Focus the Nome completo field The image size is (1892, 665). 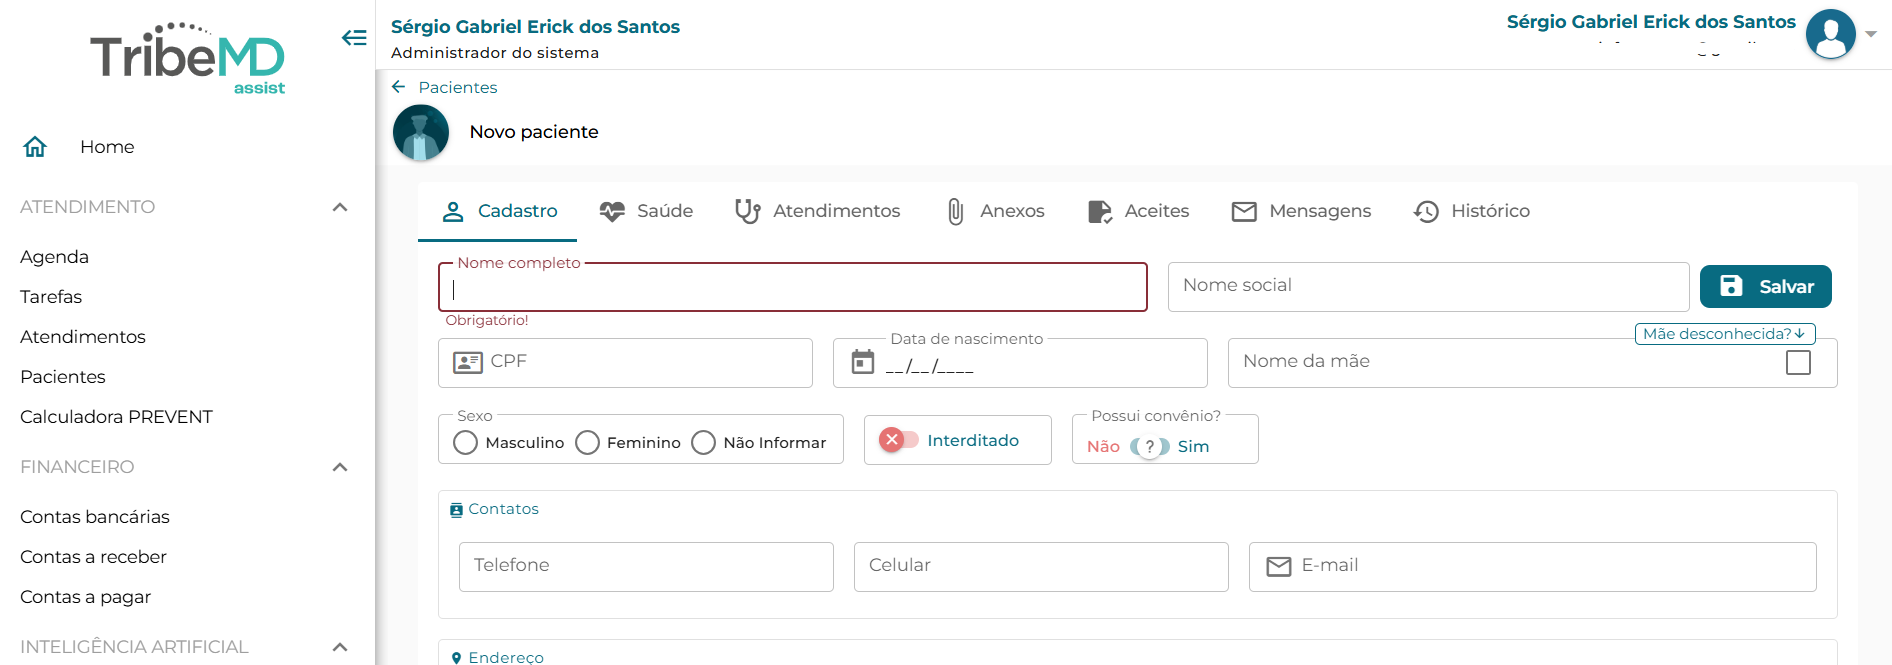click(x=793, y=288)
